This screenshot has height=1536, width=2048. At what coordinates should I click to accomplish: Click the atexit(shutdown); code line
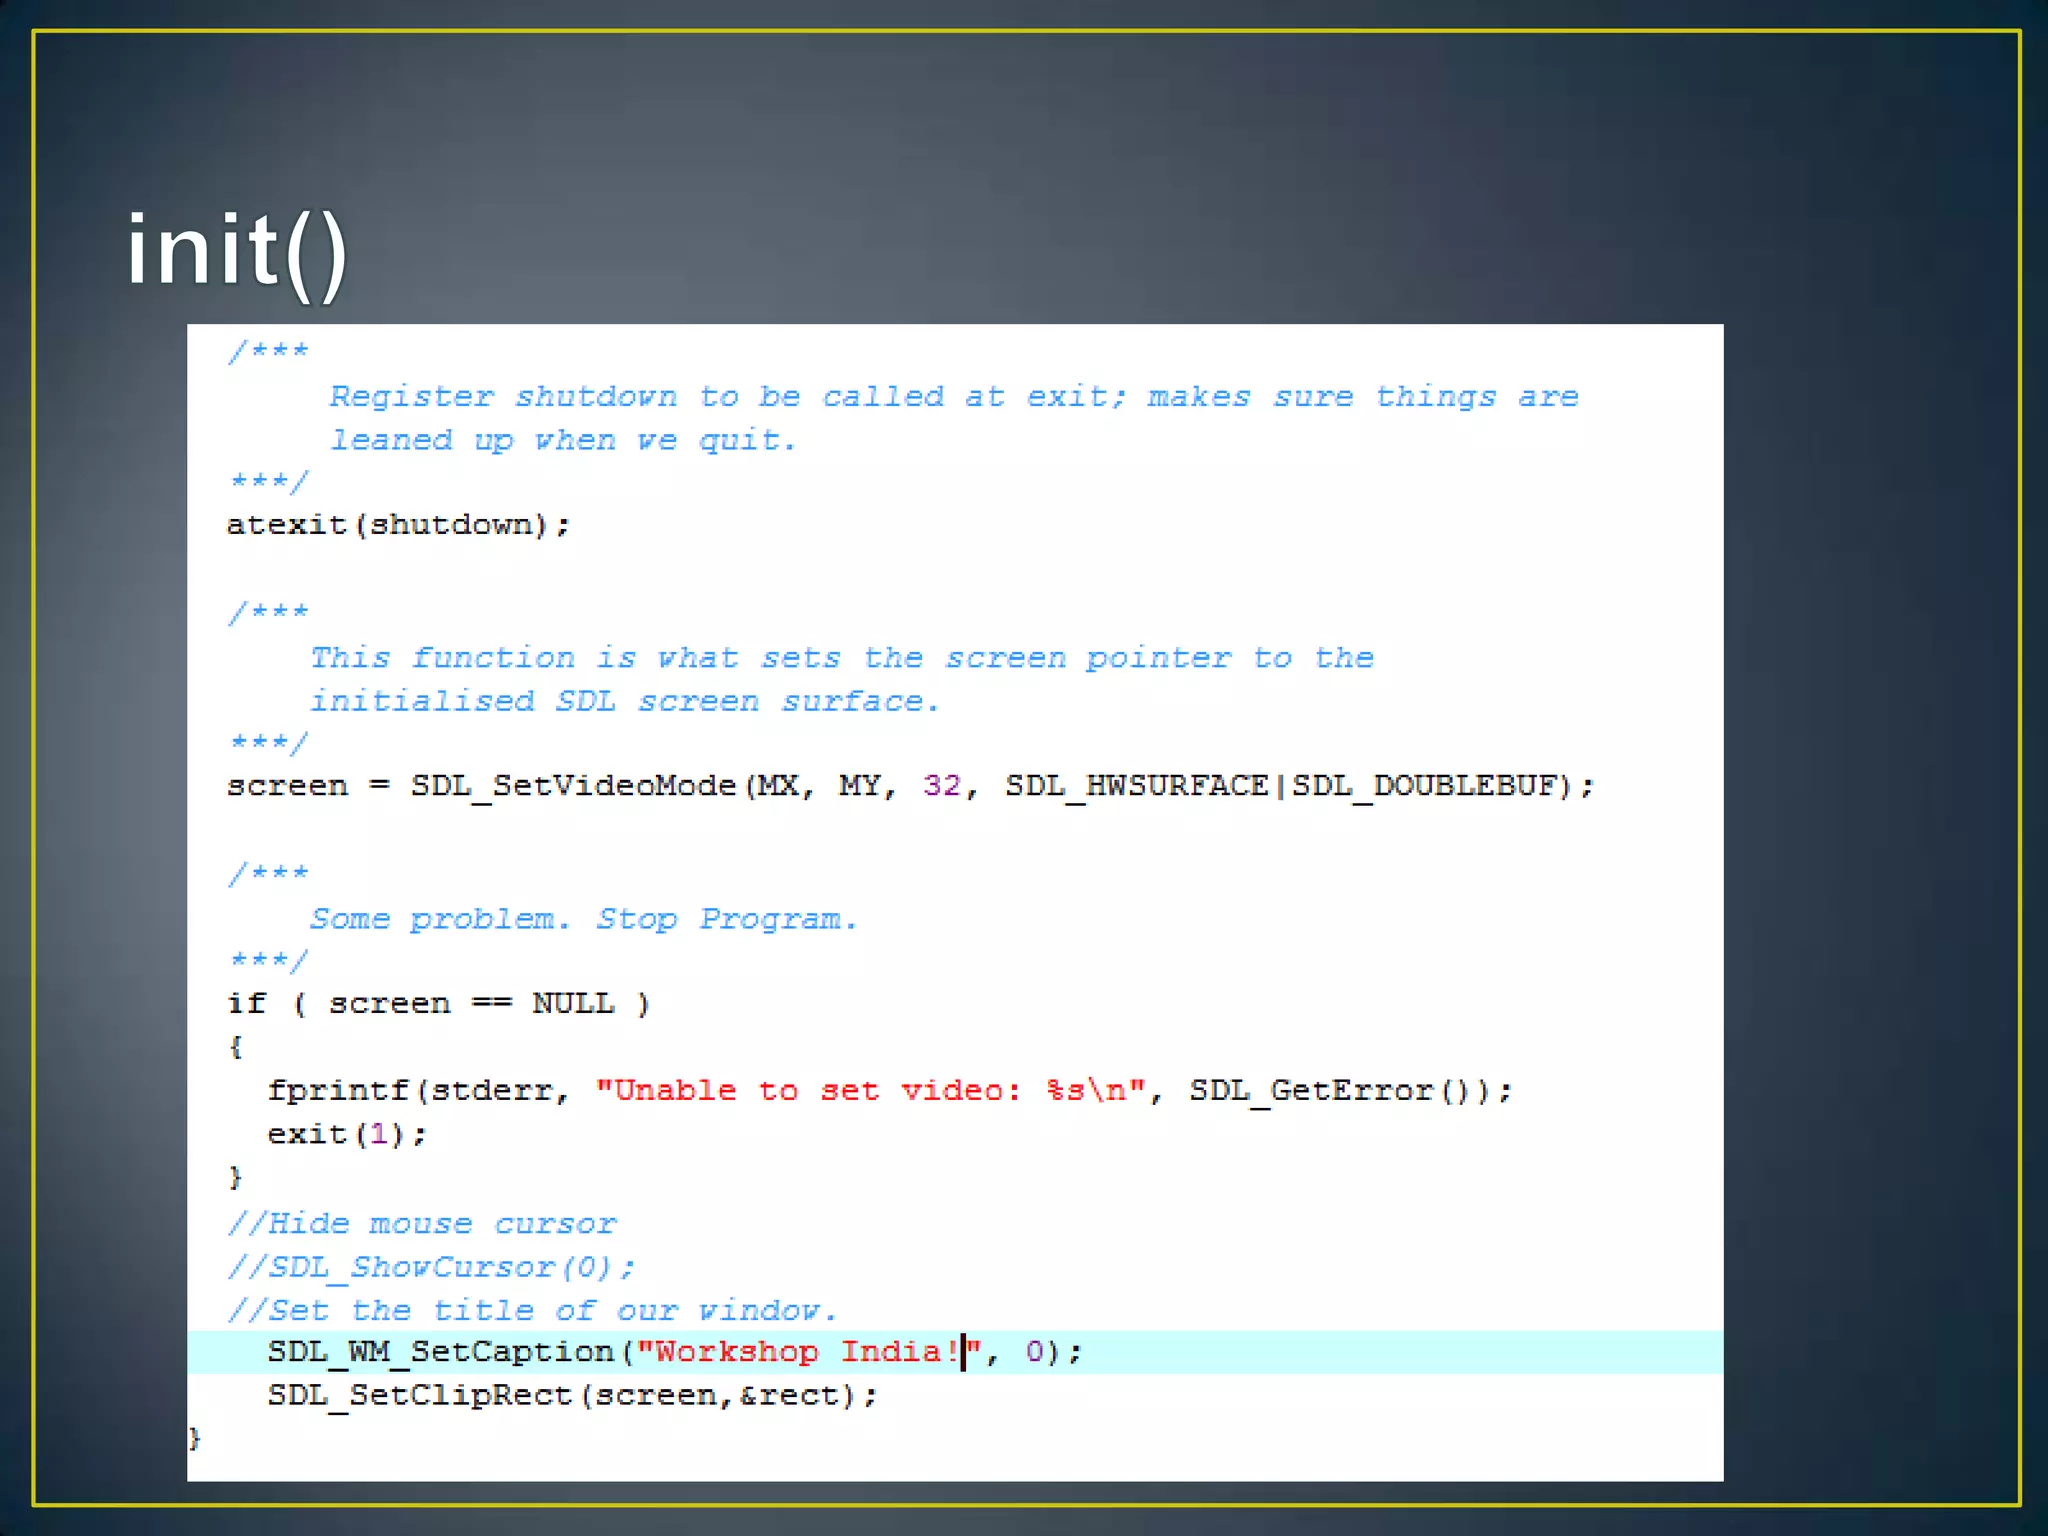(x=397, y=525)
